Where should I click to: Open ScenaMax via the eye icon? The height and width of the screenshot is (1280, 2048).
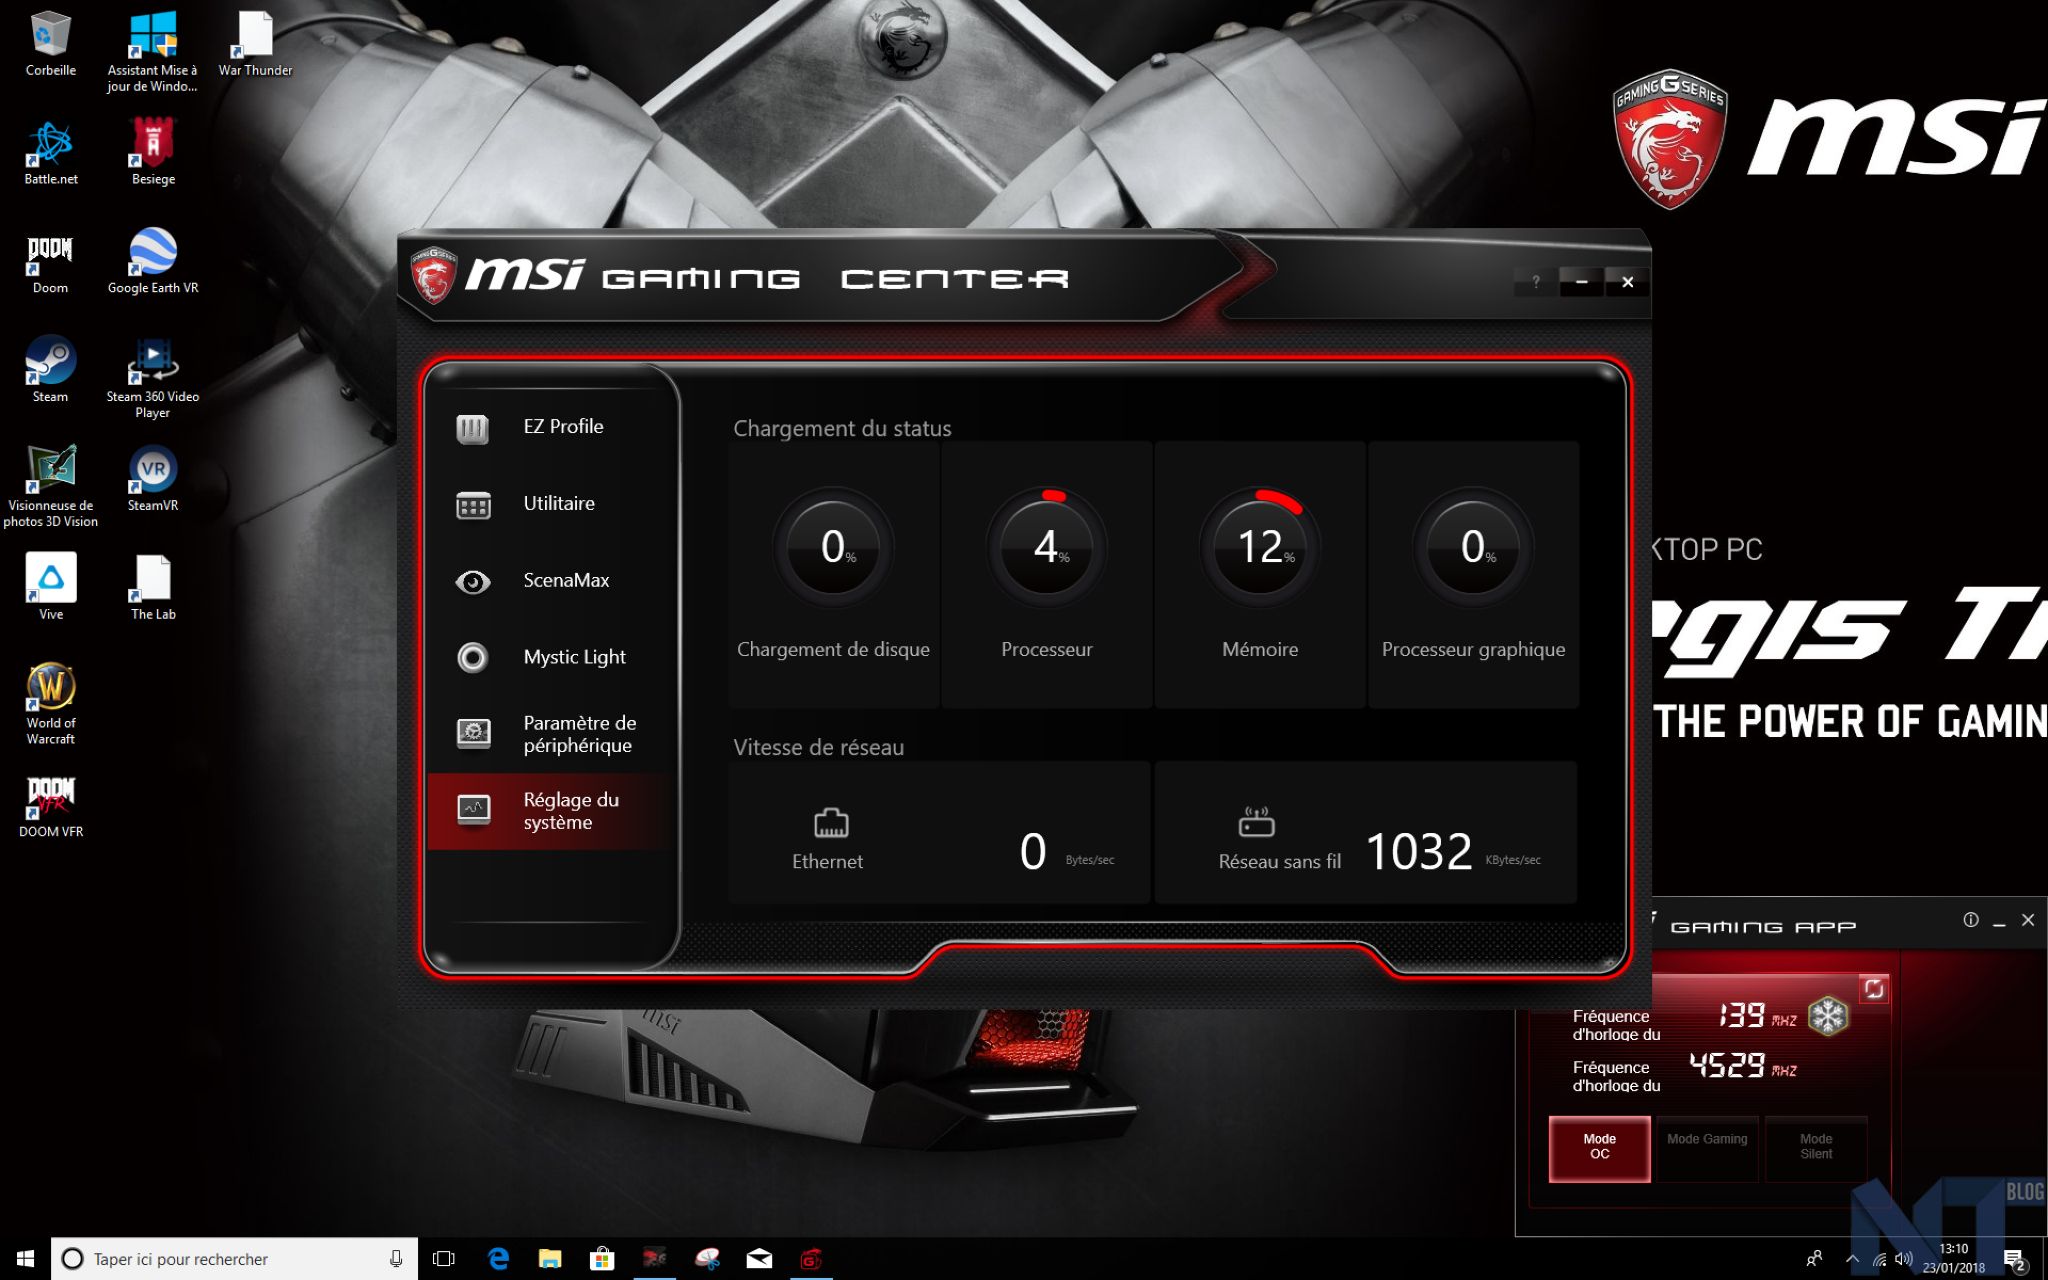click(x=473, y=582)
